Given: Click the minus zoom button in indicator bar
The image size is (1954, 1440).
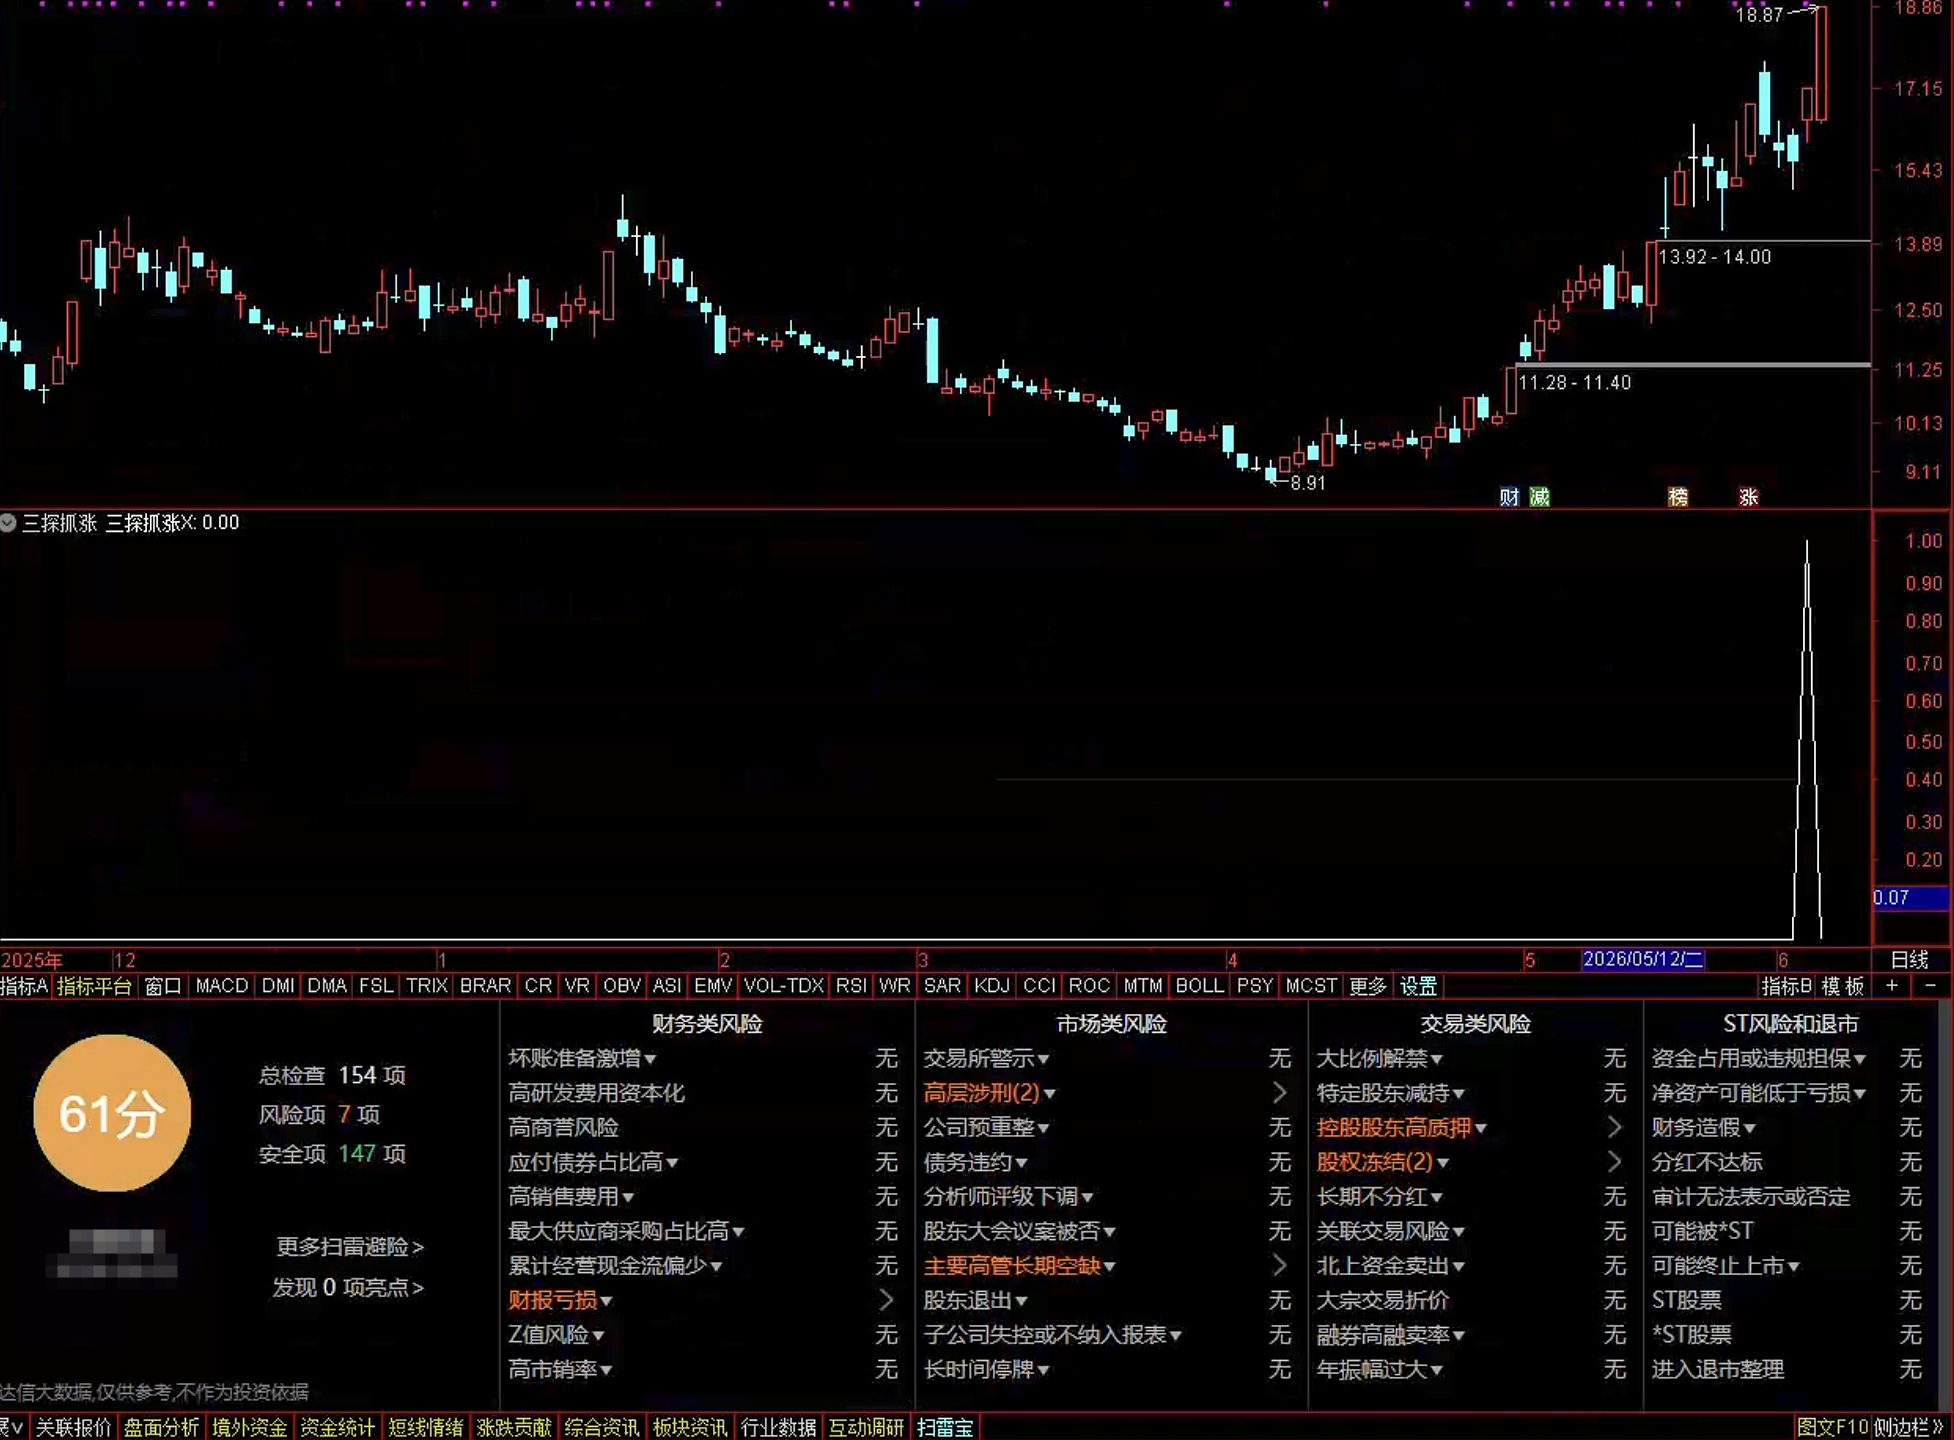Looking at the screenshot, I should [1930, 986].
